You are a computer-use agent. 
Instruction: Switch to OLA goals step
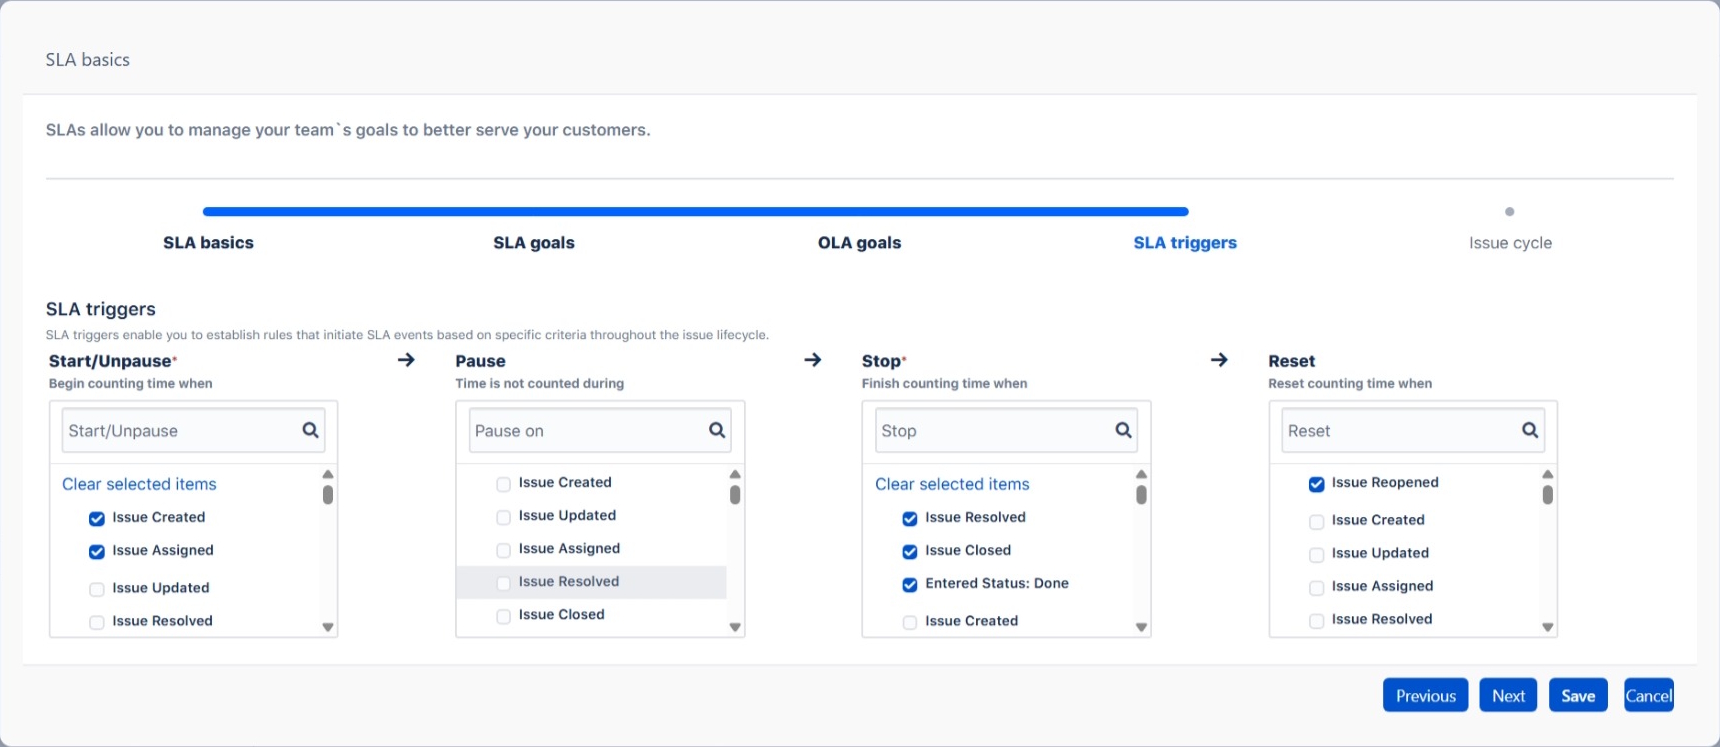(x=859, y=243)
